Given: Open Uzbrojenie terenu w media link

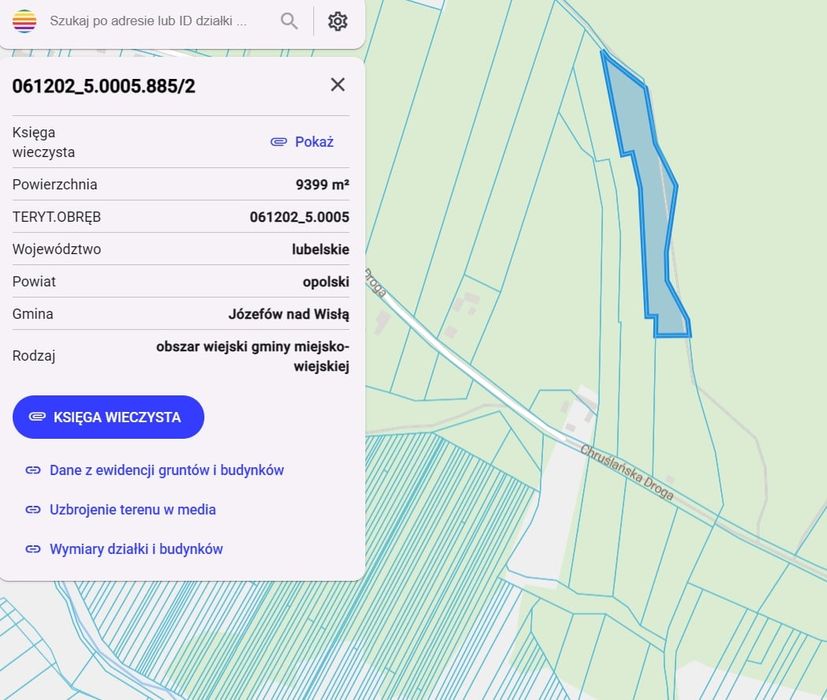Looking at the screenshot, I should point(132,510).
